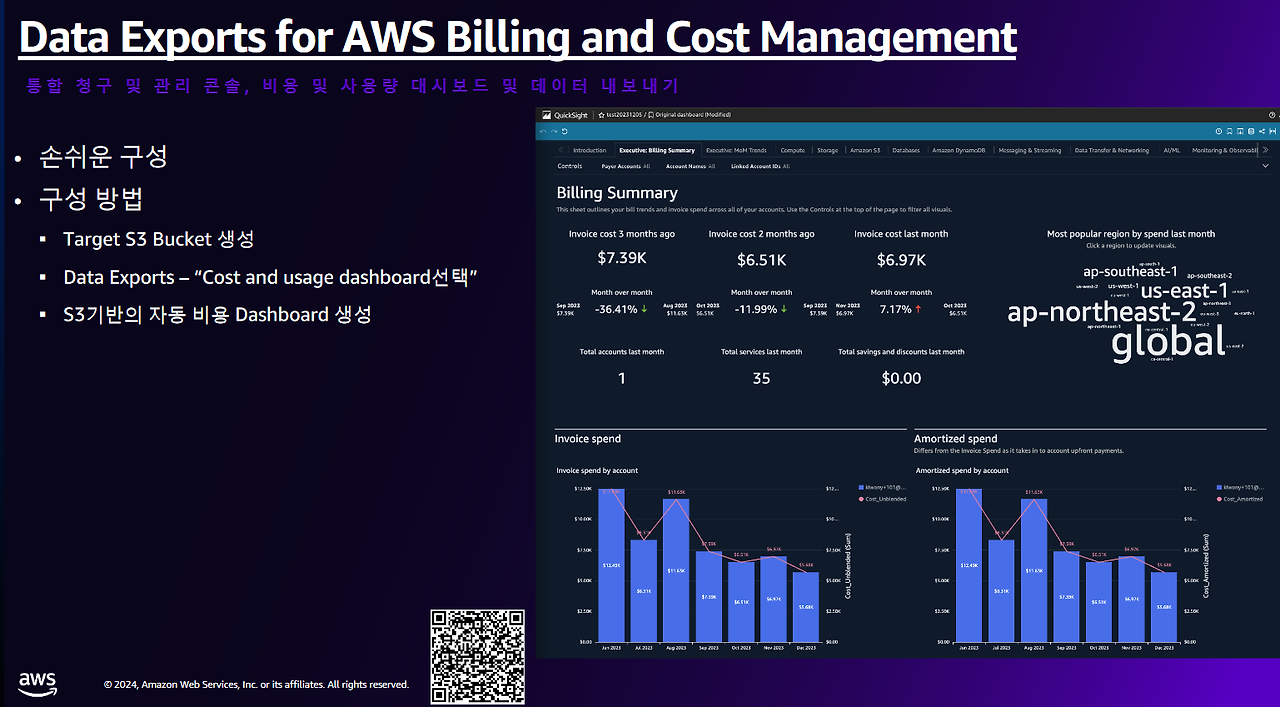The image size is (1280, 707).
Task: Switch to the Introduction sheet tab
Action: point(589,150)
